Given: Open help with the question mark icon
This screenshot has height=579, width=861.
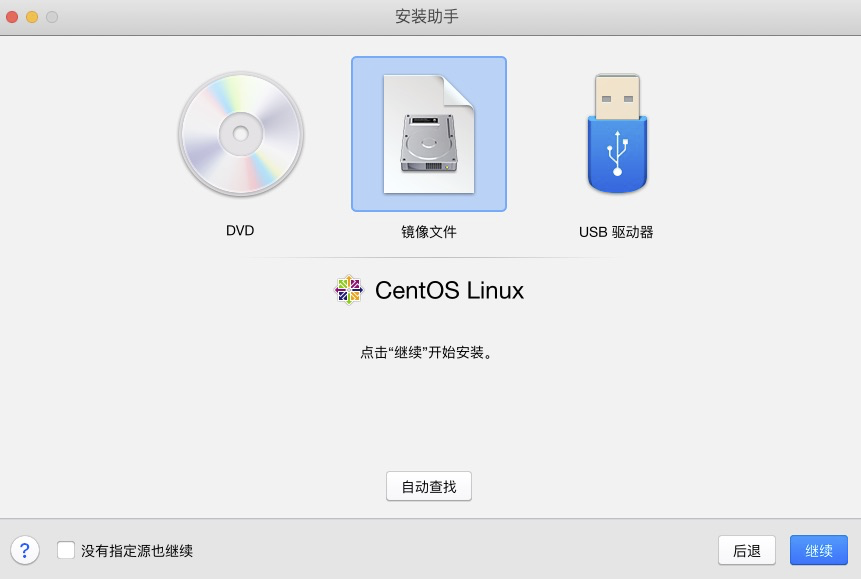Looking at the screenshot, I should [25, 550].
